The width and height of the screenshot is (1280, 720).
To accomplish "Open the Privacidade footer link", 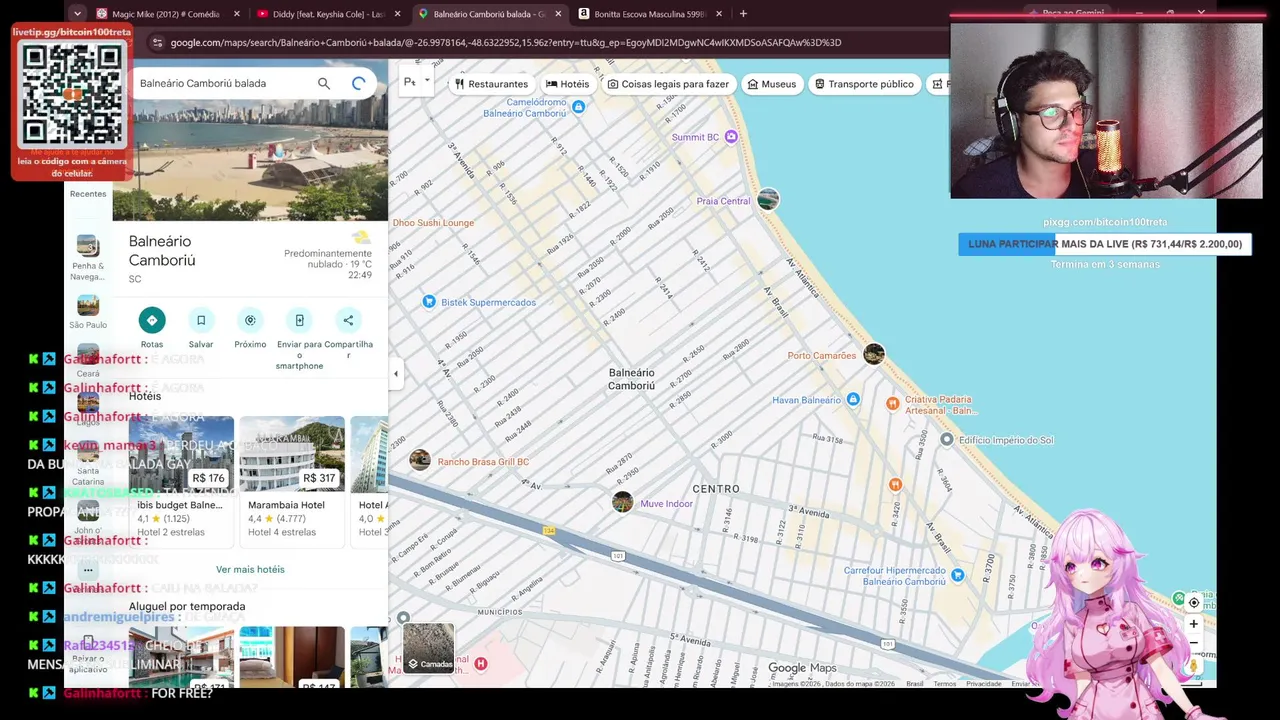I will [x=984, y=684].
